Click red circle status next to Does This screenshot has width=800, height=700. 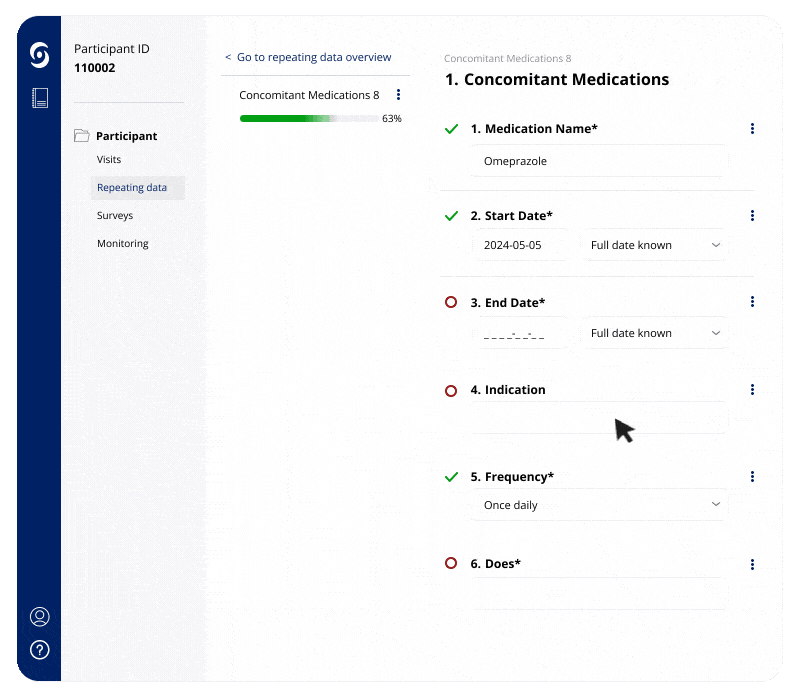[451, 563]
